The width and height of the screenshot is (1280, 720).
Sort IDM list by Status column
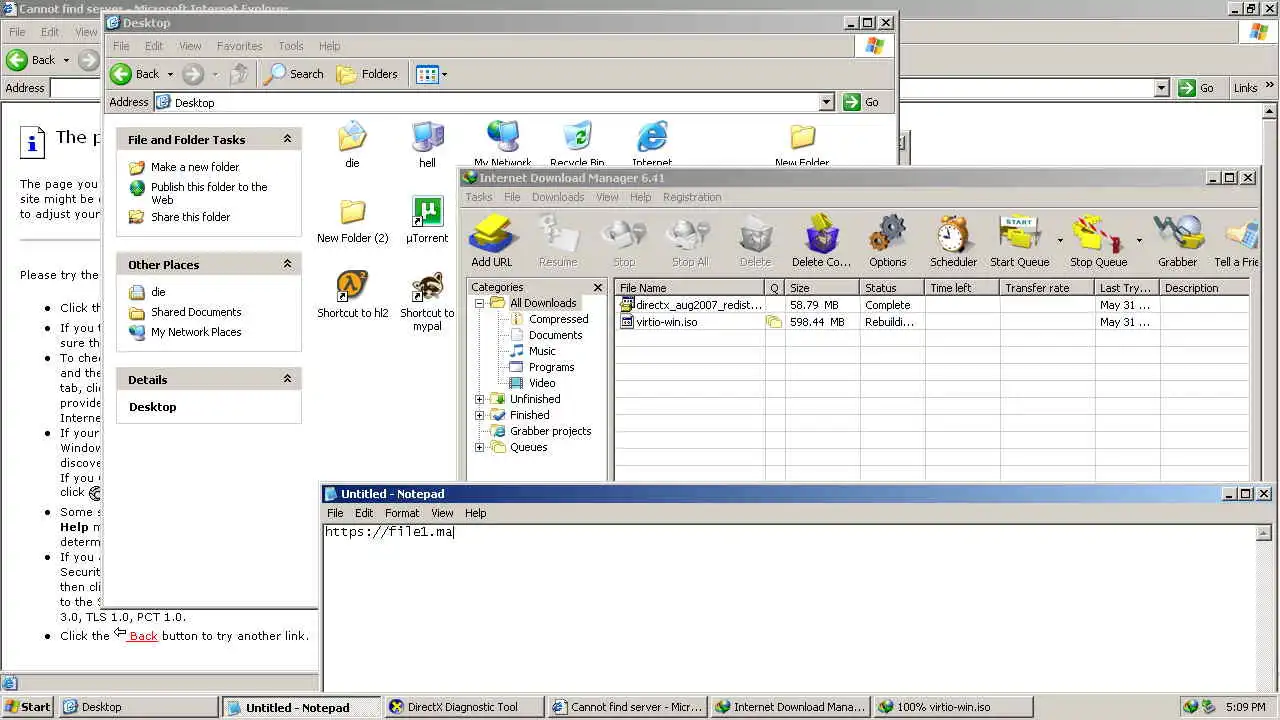click(892, 288)
